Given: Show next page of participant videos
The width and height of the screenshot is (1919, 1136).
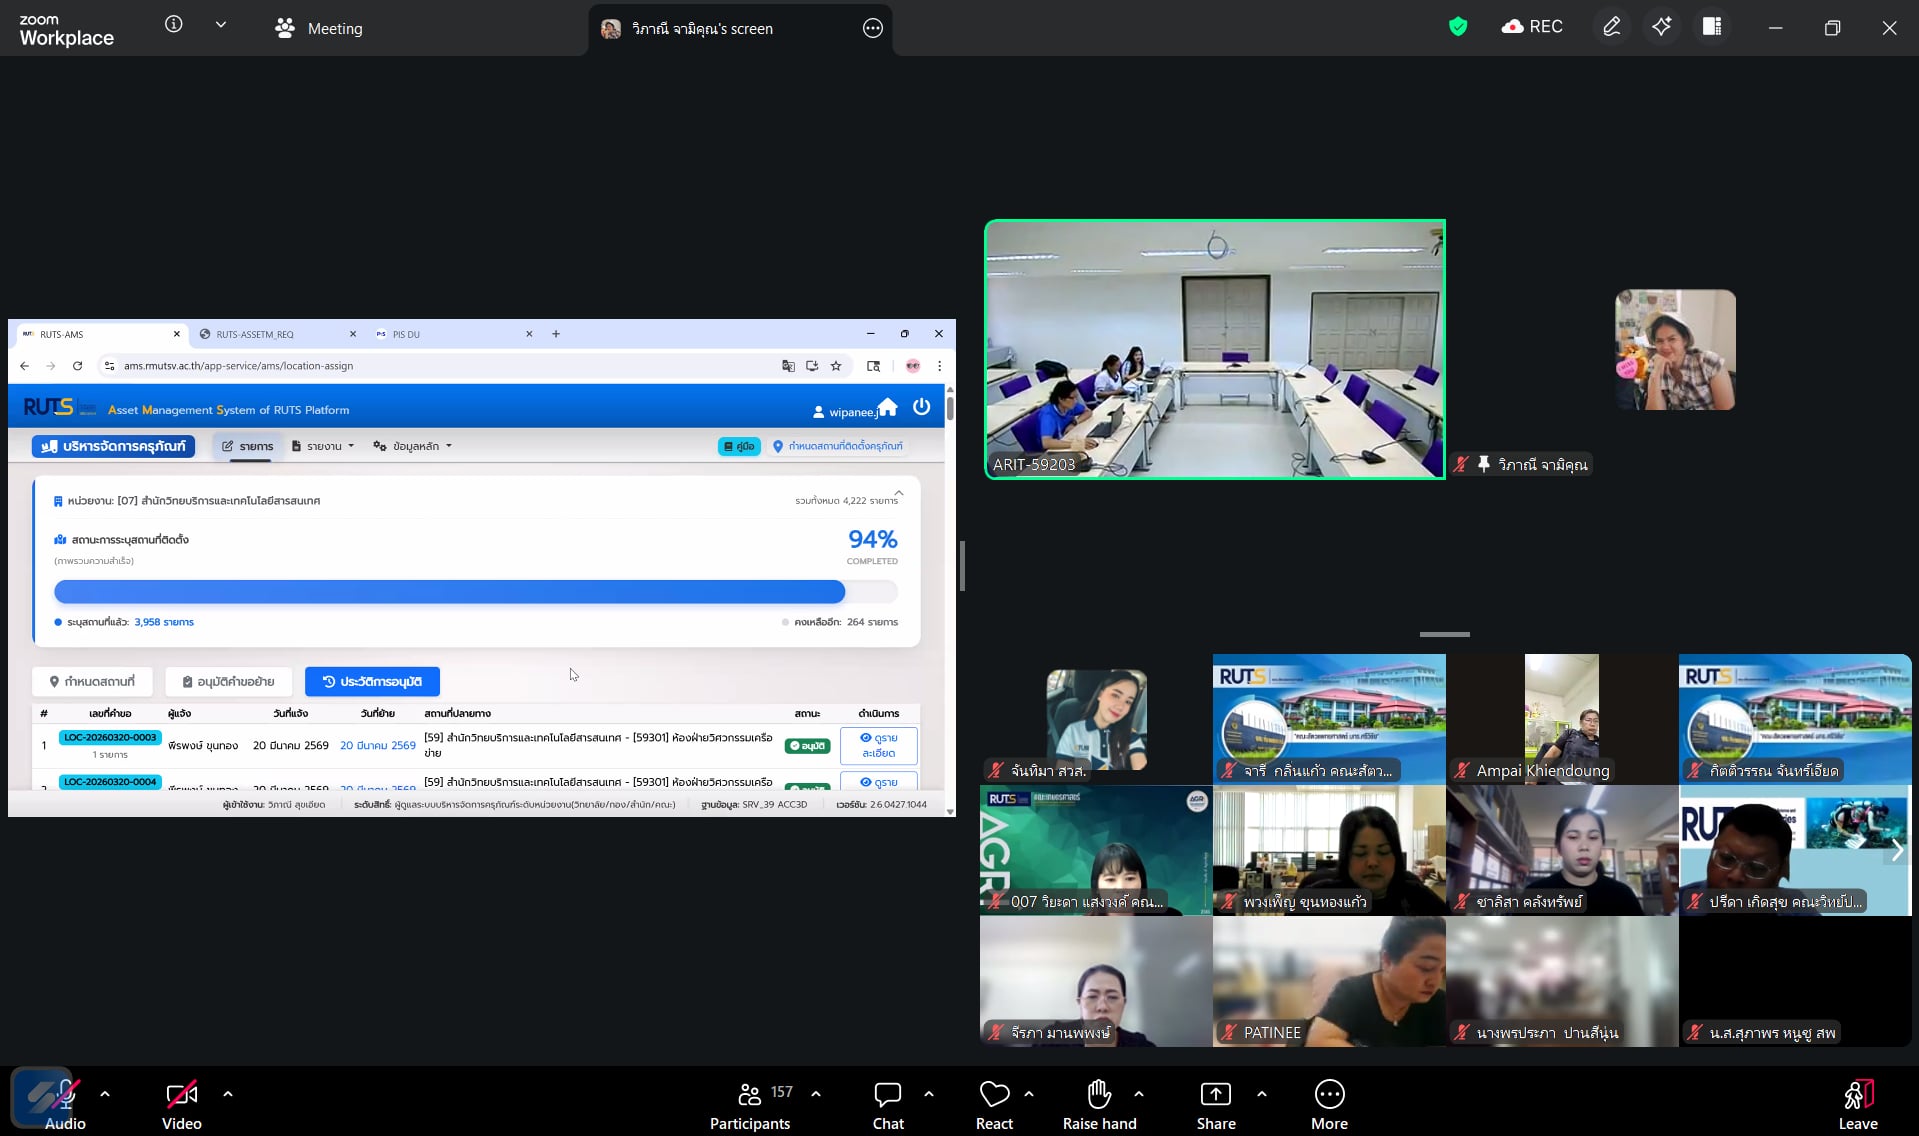Looking at the screenshot, I should click(1896, 850).
